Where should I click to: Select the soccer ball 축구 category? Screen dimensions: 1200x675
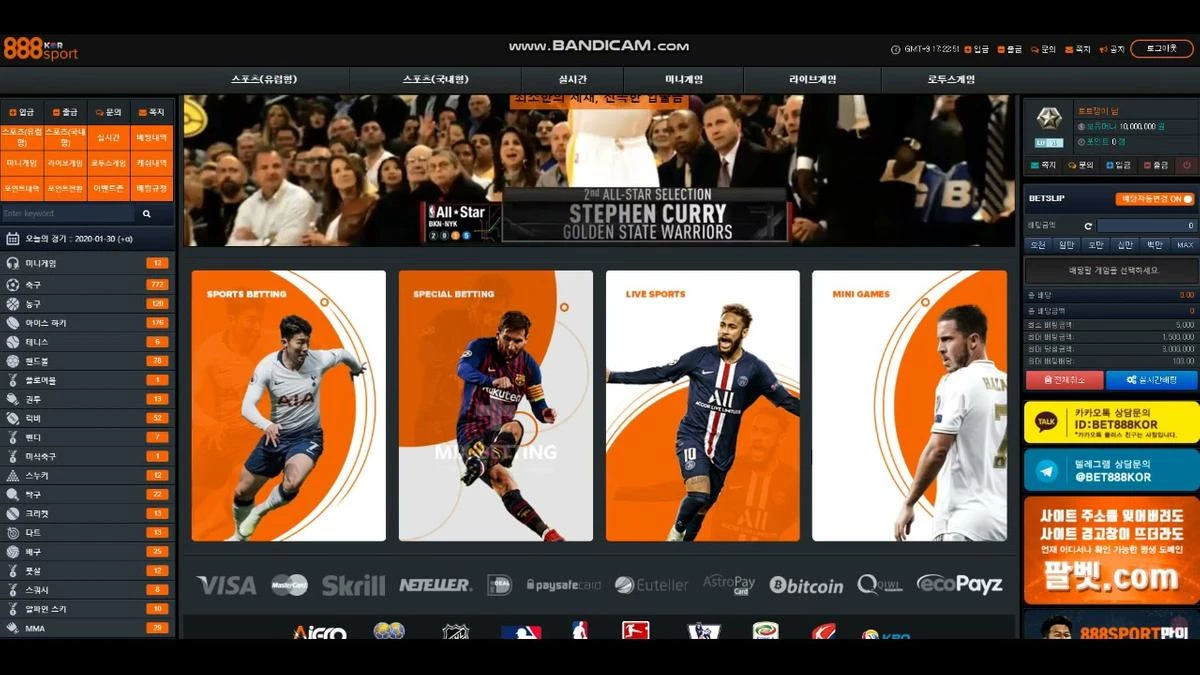coord(88,285)
